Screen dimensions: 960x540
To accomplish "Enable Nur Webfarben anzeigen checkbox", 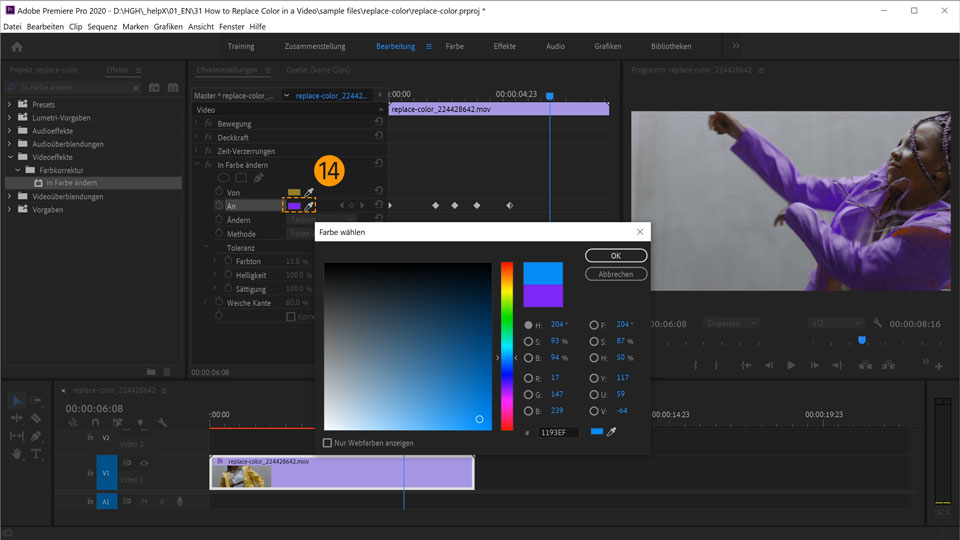I will pyautogui.click(x=328, y=443).
